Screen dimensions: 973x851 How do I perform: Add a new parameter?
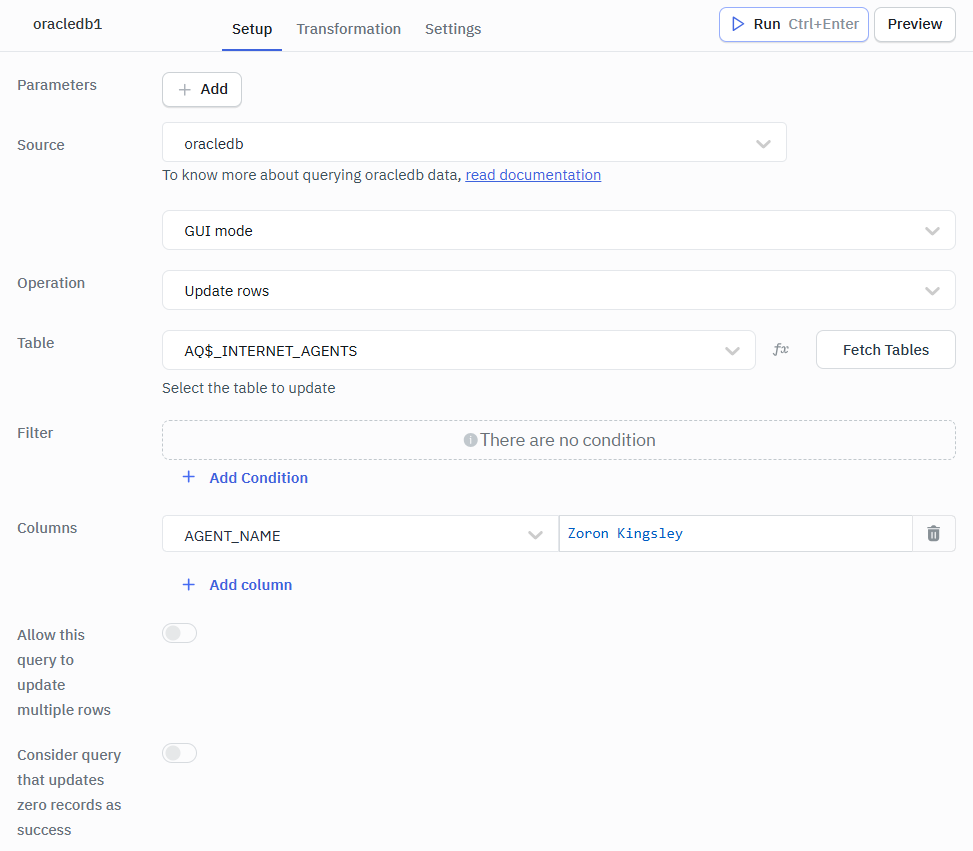(202, 89)
